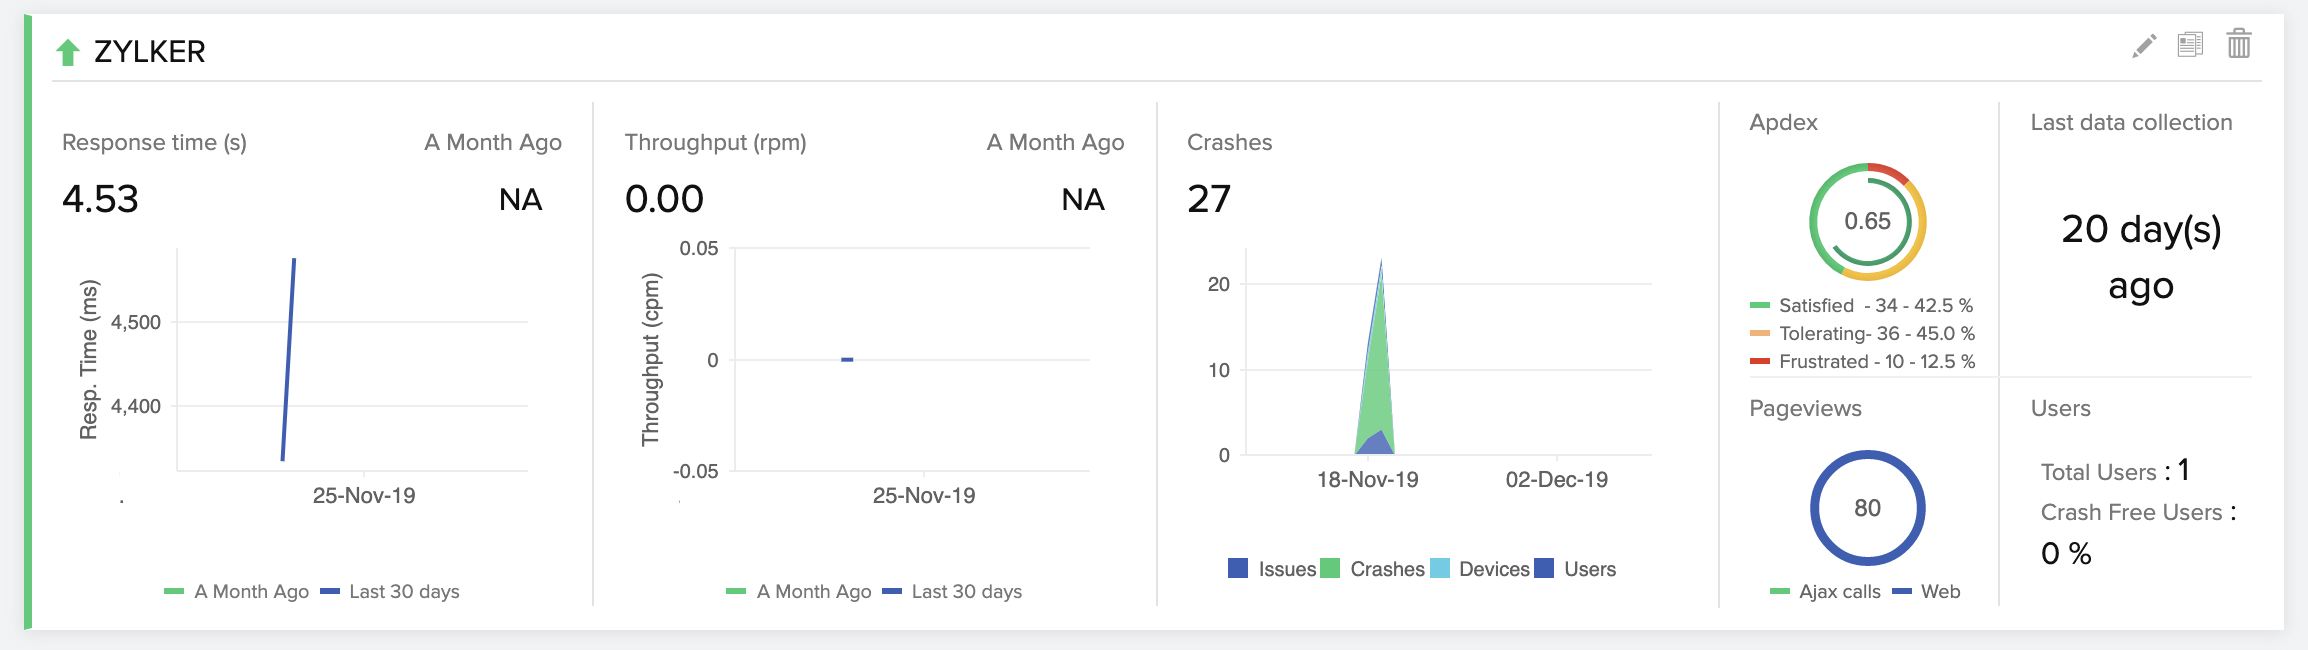Click the blue line in the Response time chart

289,360
